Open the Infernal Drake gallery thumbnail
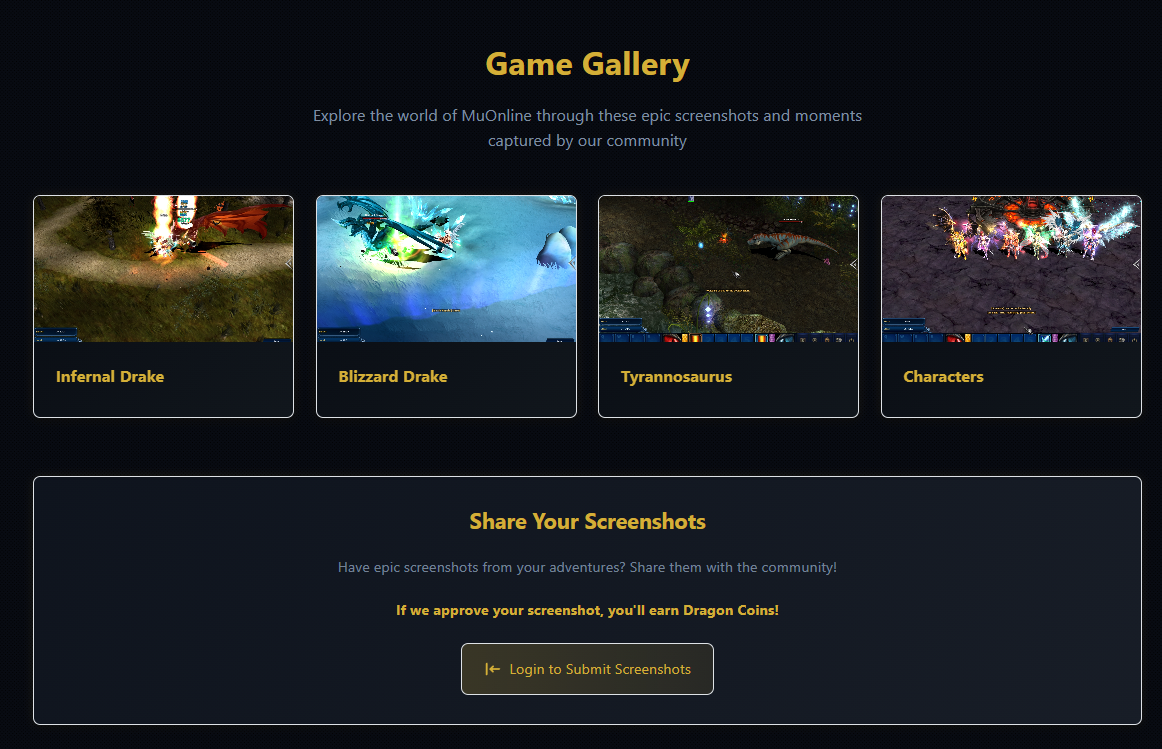Image resolution: width=1162 pixels, height=749 pixels. click(x=164, y=269)
